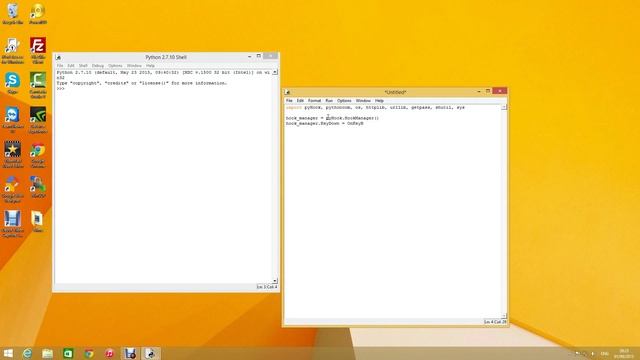Click the Windows Start button
Image resolution: width=640 pixels, height=360 pixels.
[x=8, y=353]
